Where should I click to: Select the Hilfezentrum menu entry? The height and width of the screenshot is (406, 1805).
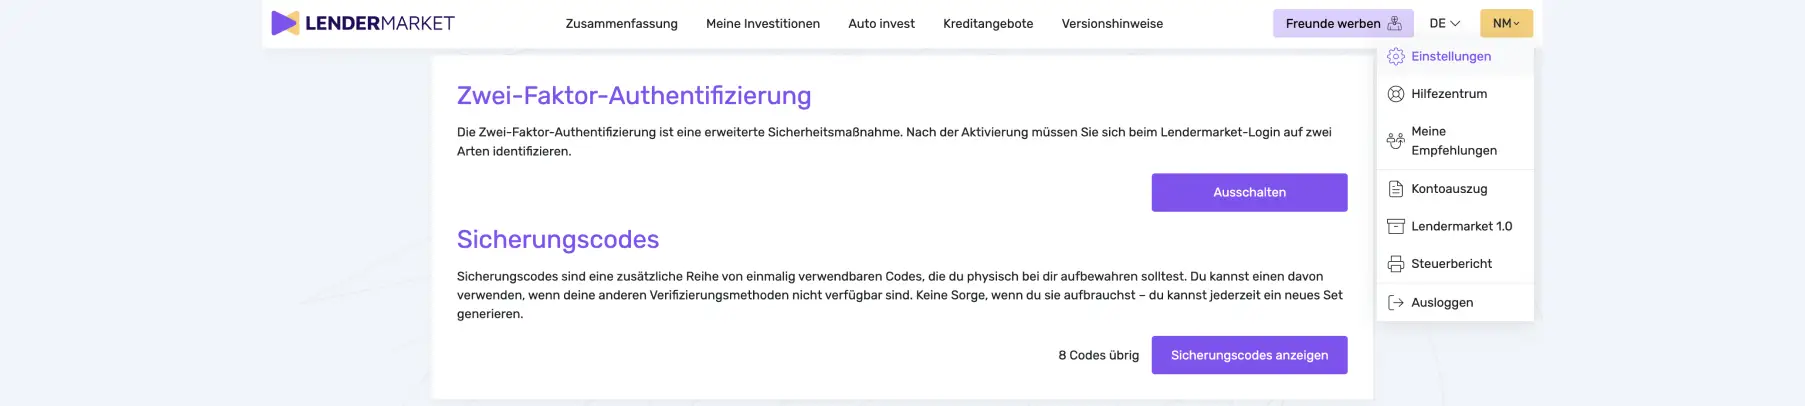pos(1449,94)
